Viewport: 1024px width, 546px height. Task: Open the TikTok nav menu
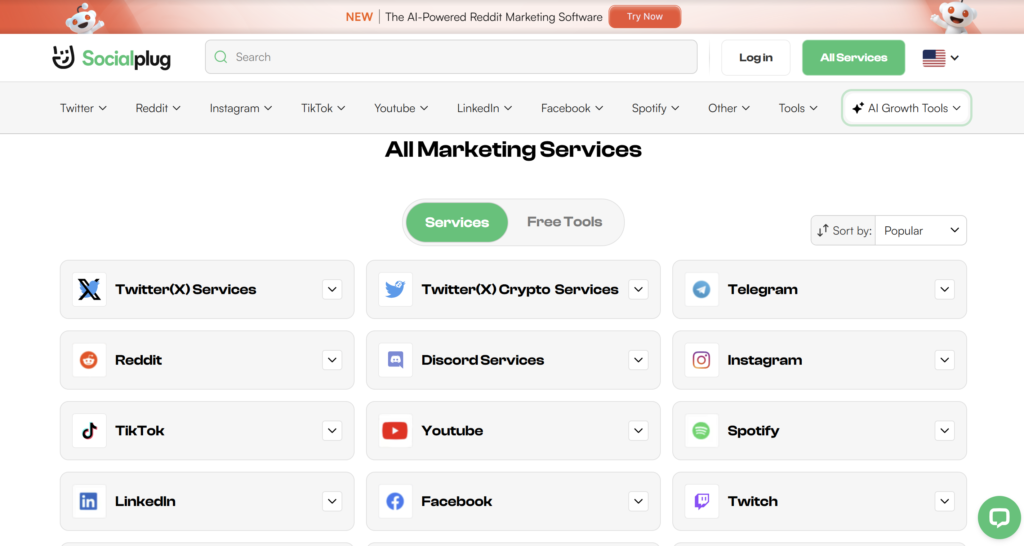tap(323, 108)
